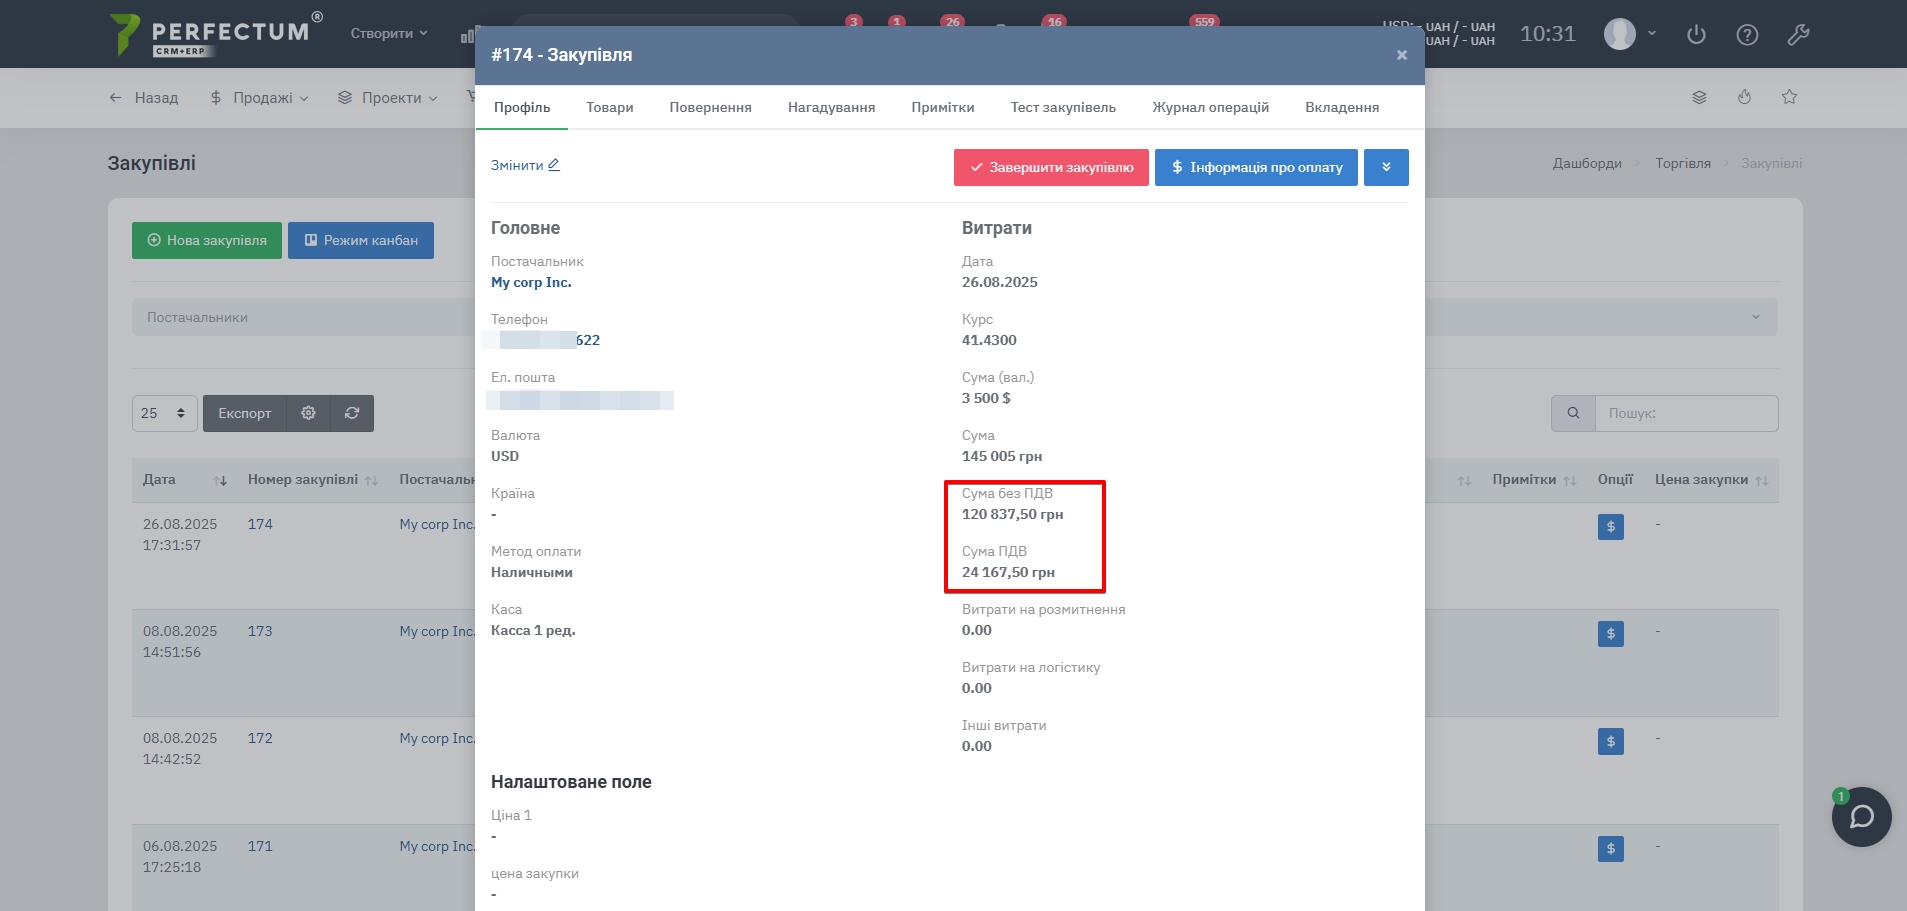This screenshot has width=1907, height=911.
Task: Click the power icon in top bar
Action: (x=1696, y=35)
